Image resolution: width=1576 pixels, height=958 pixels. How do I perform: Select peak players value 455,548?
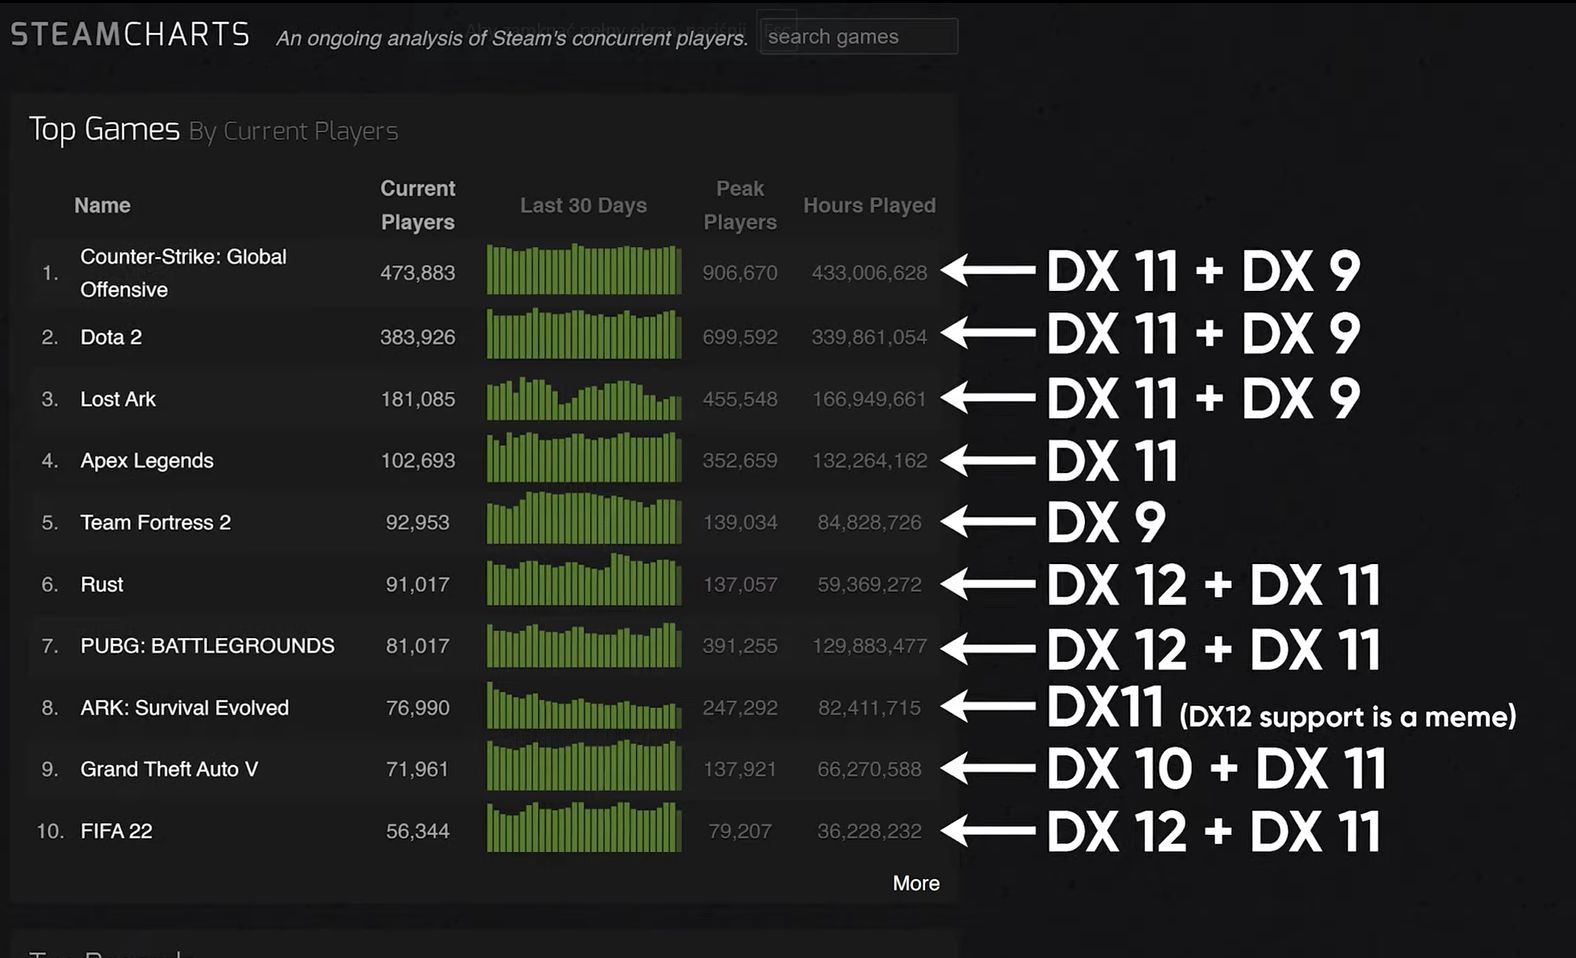pyautogui.click(x=740, y=399)
